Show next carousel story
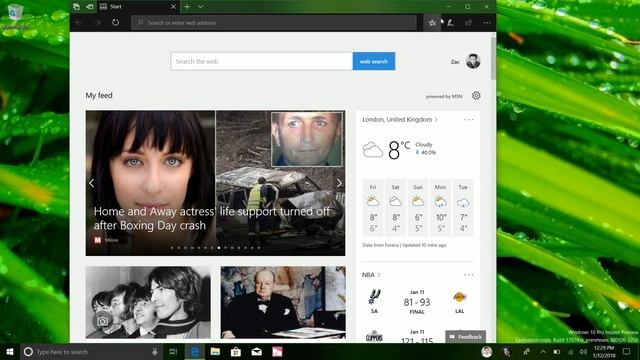Viewport: 640px width, 360px height. click(x=339, y=183)
